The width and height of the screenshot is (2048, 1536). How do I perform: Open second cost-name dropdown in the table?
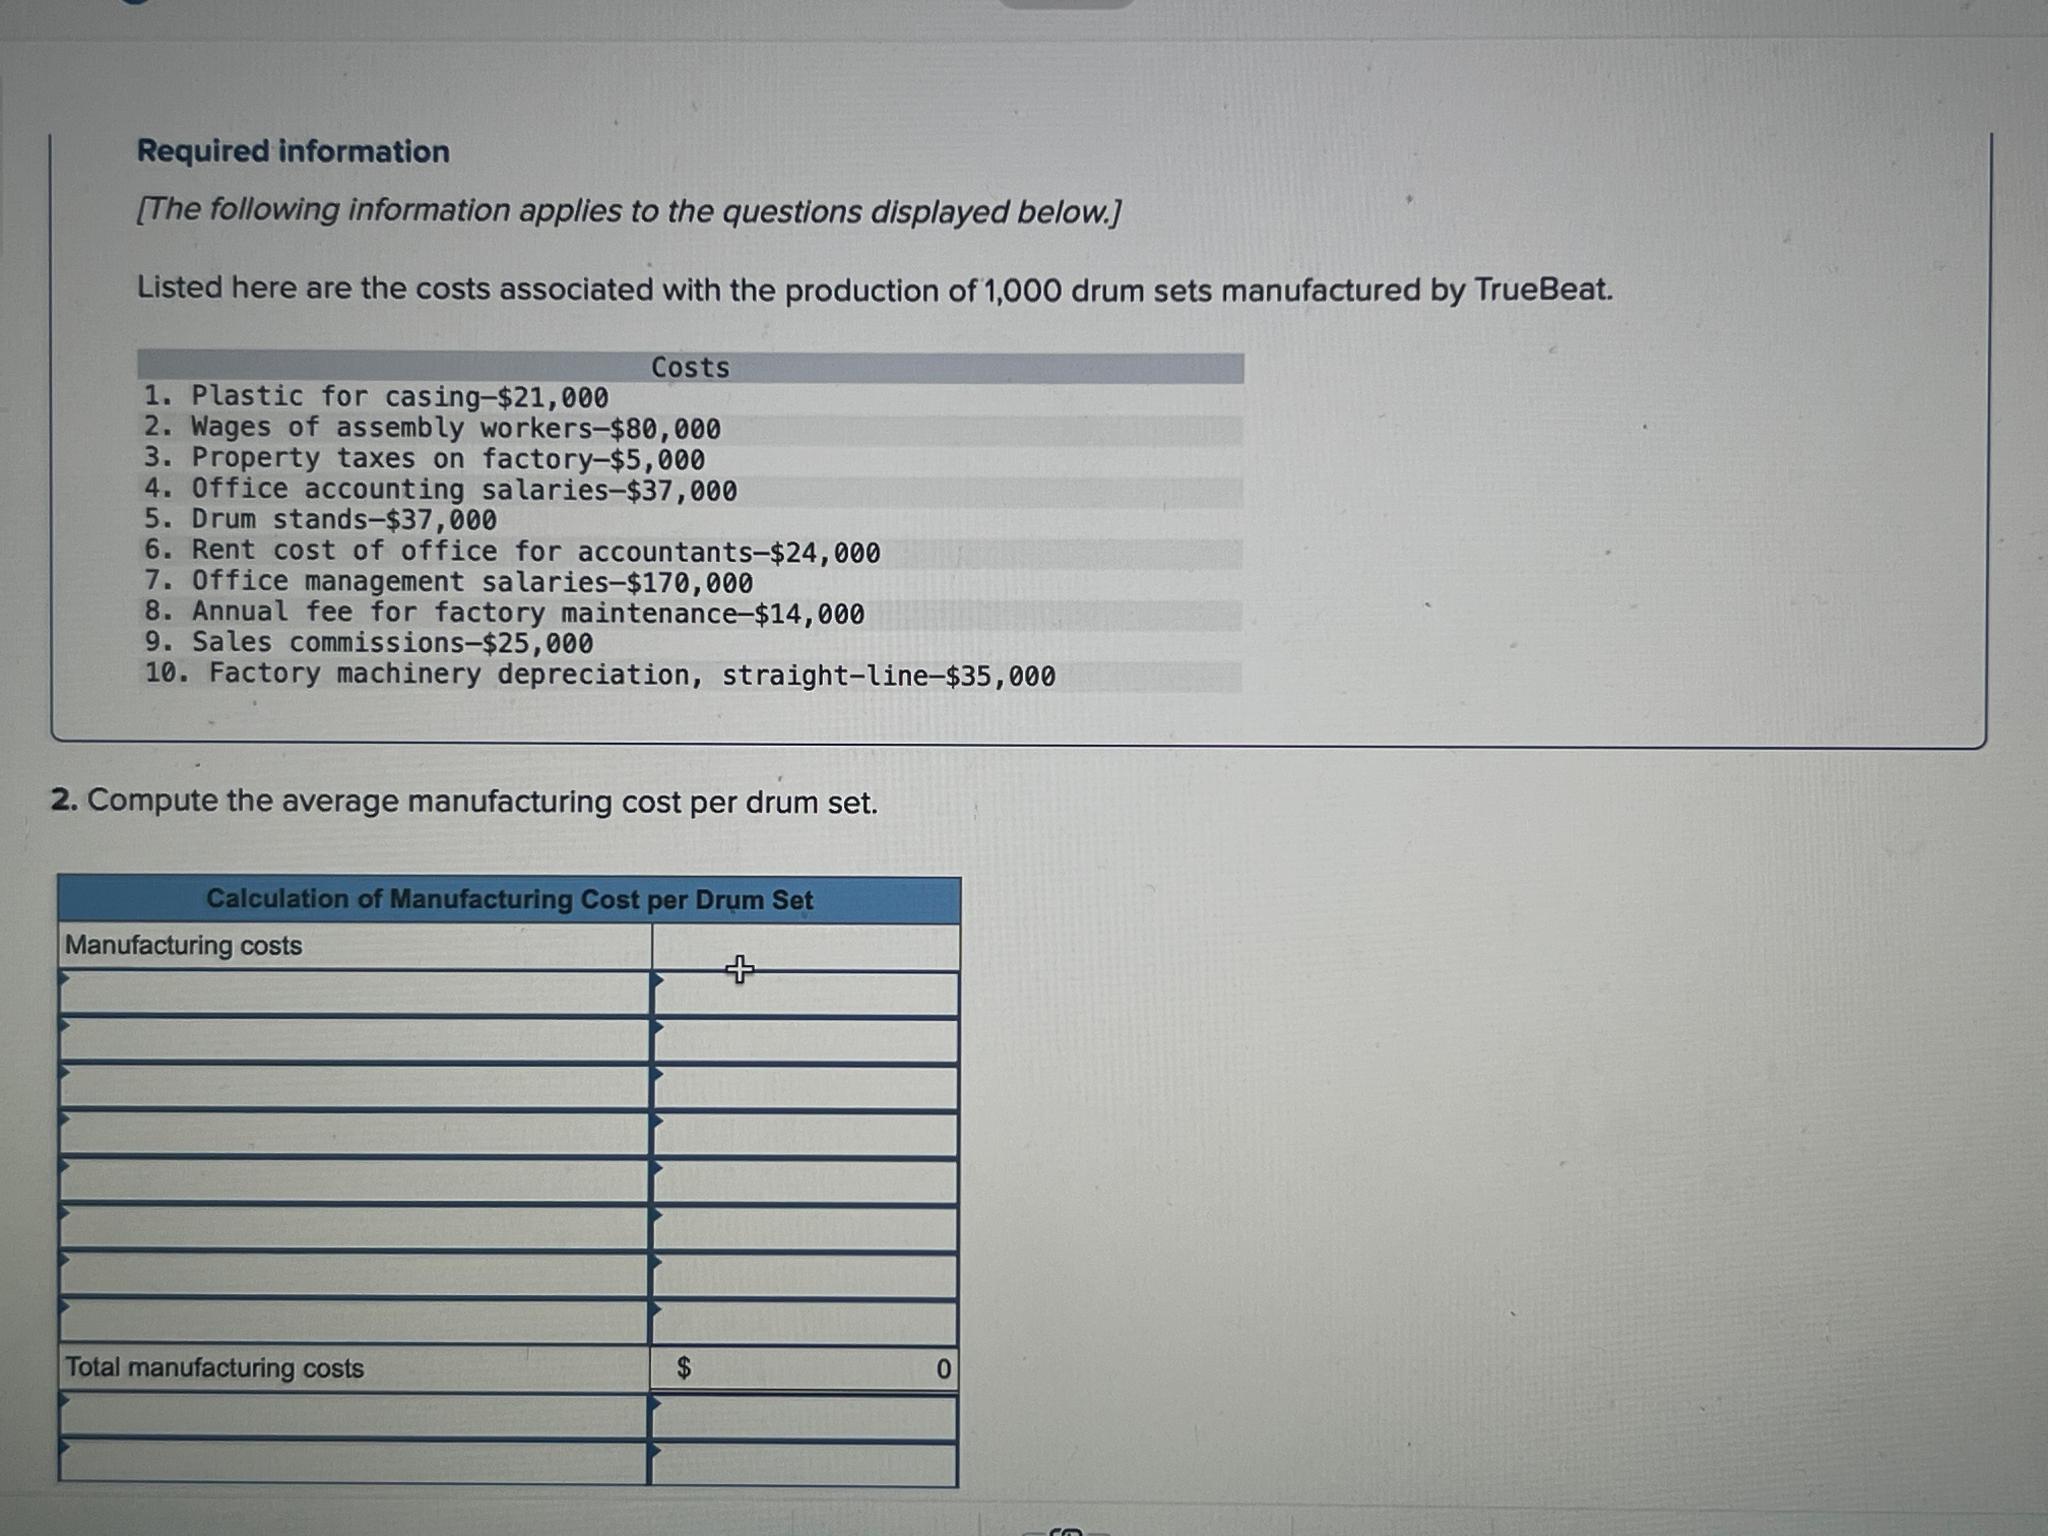(x=355, y=1040)
